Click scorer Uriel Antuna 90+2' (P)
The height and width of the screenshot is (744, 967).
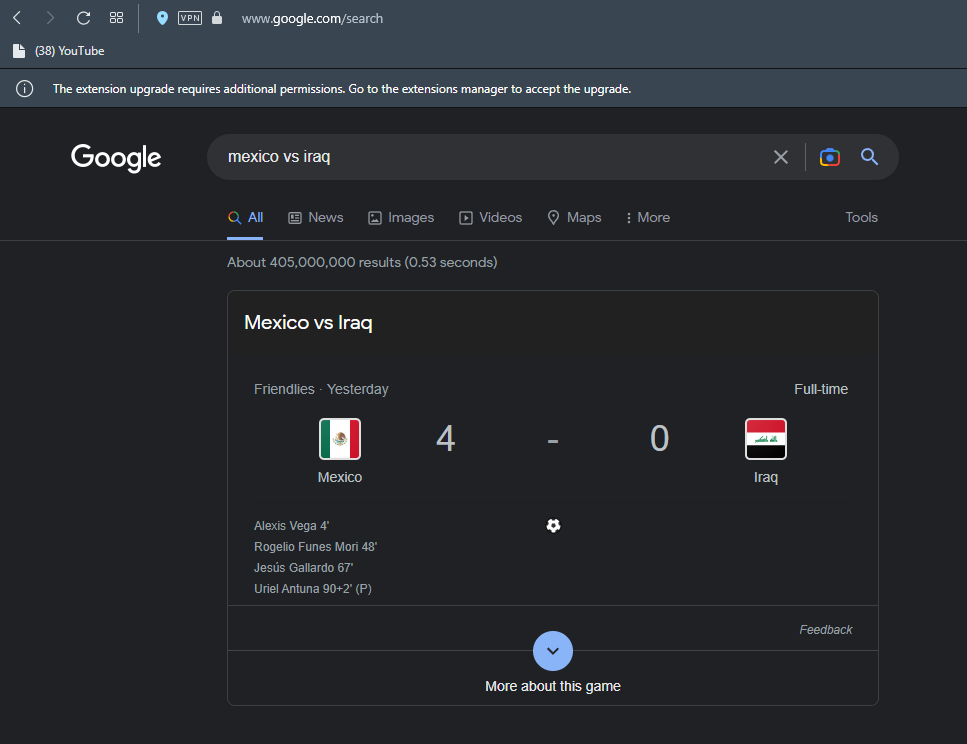click(313, 589)
